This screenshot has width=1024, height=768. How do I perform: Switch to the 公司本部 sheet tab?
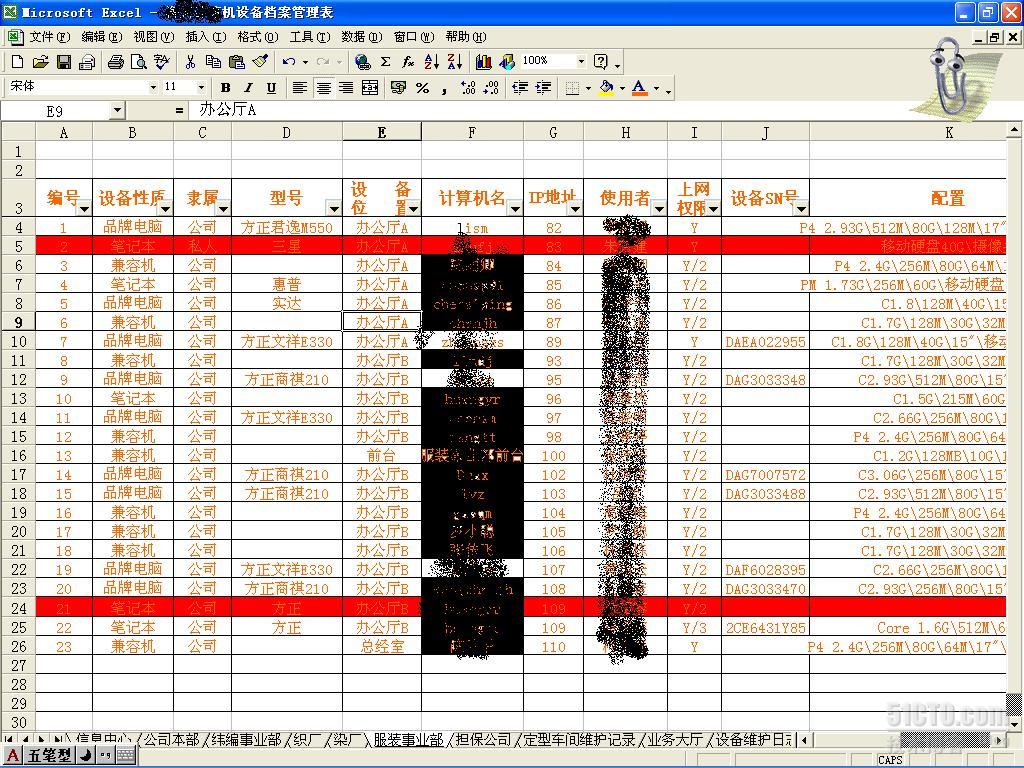171,740
